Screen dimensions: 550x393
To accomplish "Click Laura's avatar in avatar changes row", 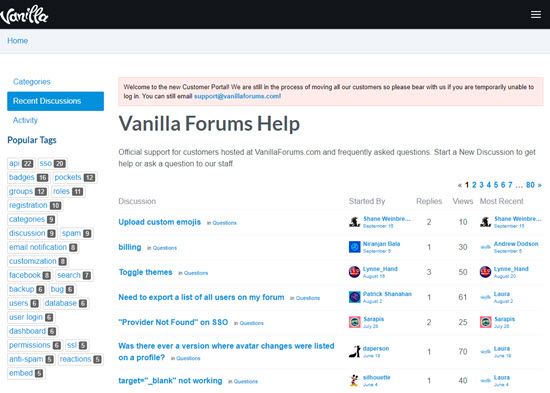I will 485,352.
